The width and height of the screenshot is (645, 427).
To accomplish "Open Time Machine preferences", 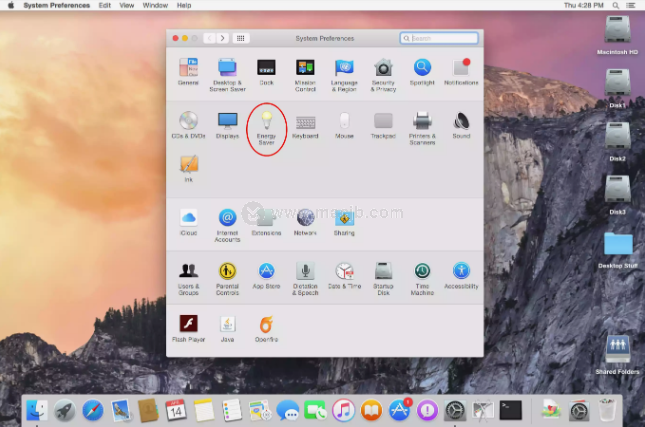I will pyautogui.click(x=422, y=278).
